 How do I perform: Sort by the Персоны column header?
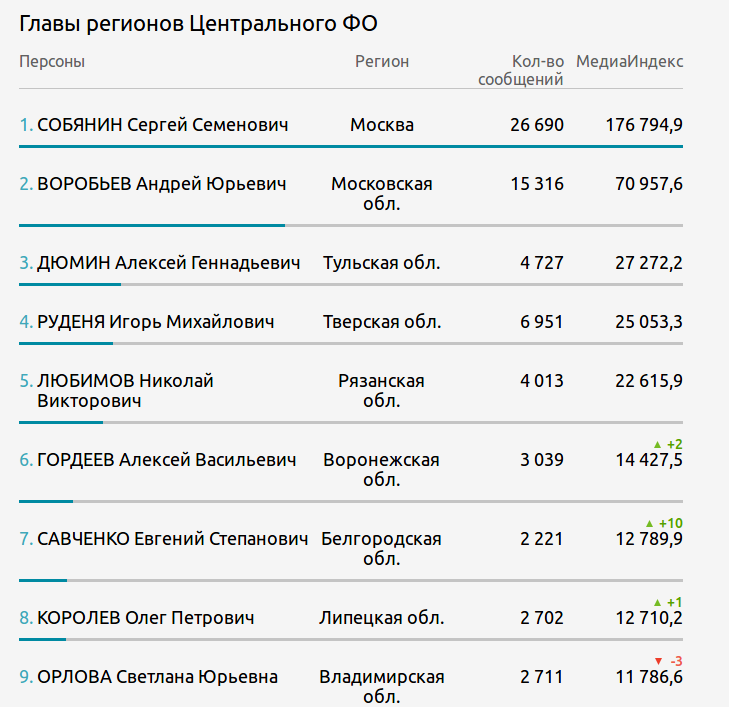(x=52, y=62)
